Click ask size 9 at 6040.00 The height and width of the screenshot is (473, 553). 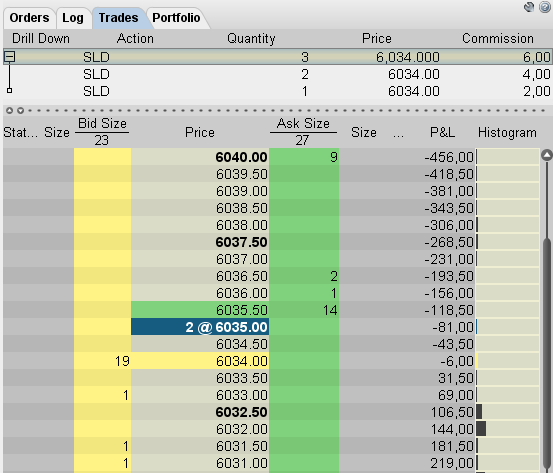coord(334,157)
